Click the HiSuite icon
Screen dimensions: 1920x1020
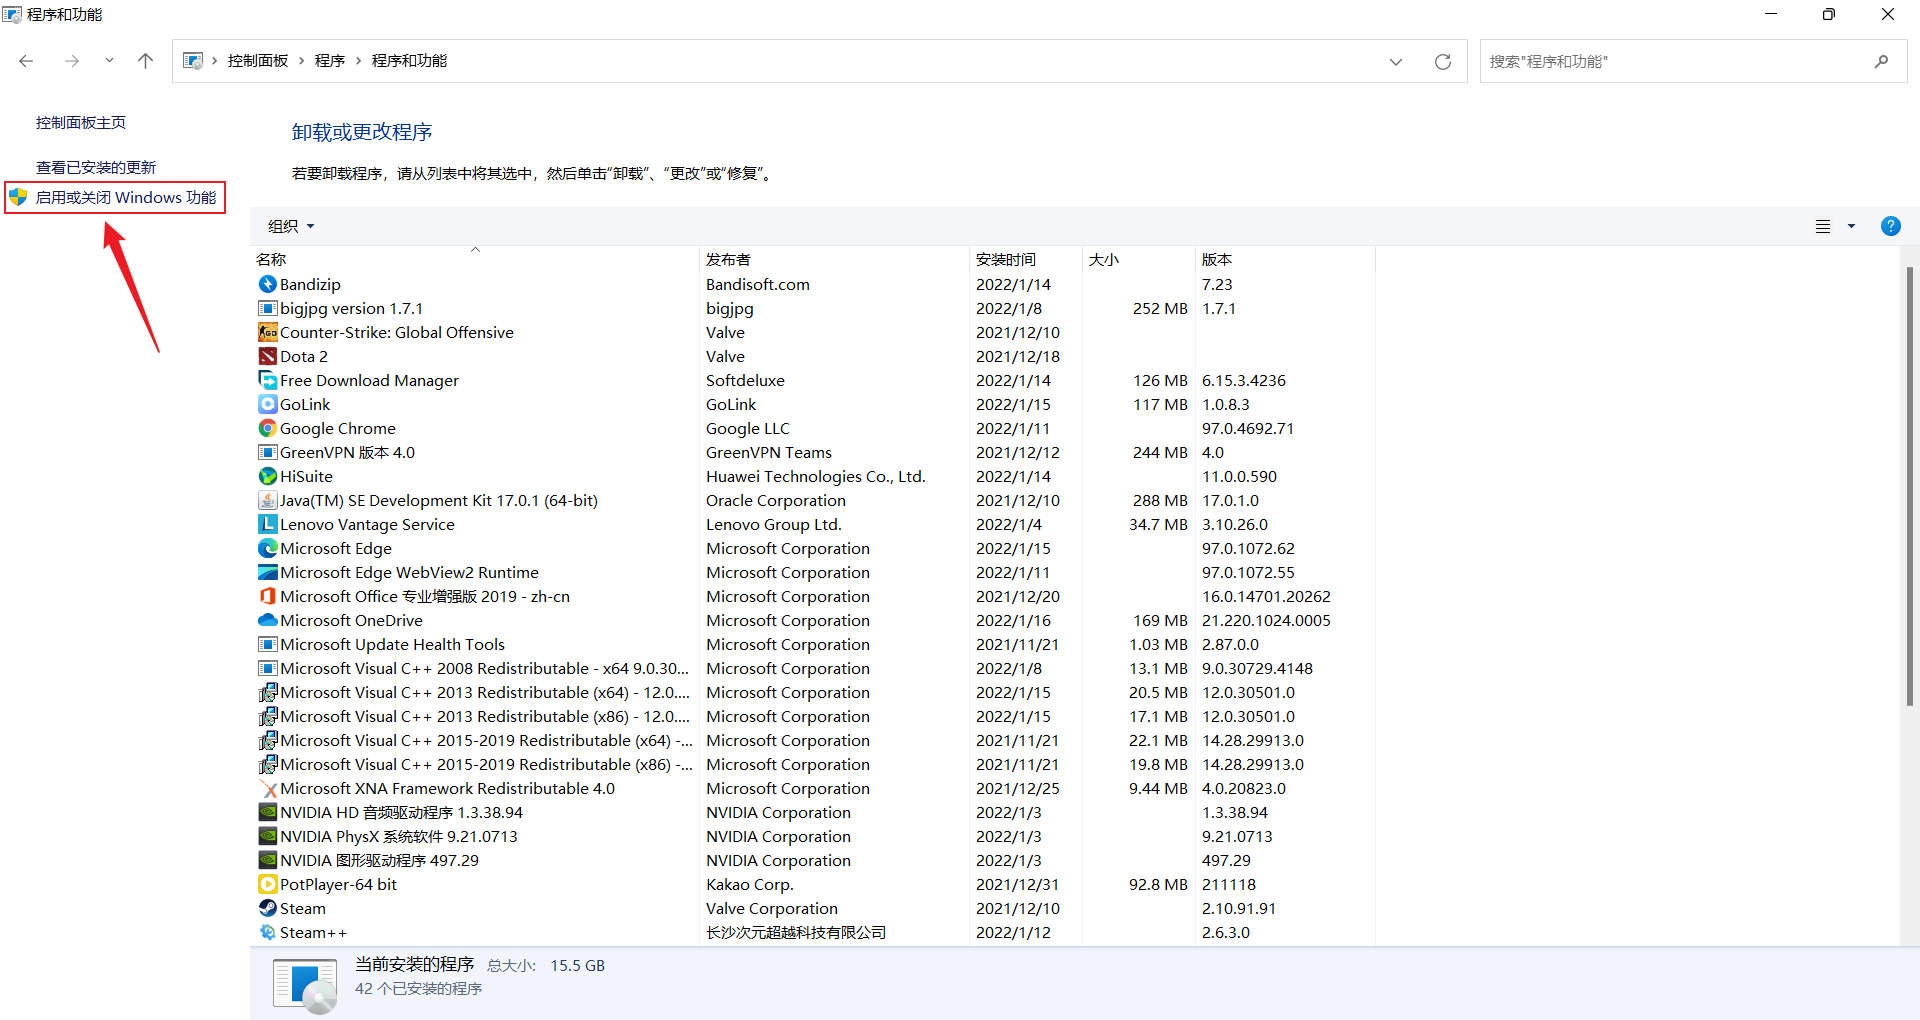pos(267,476)
